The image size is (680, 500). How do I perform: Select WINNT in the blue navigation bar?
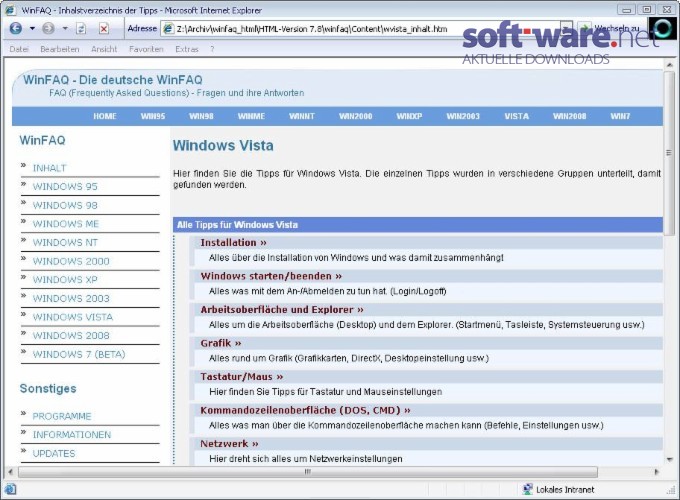coord(302,116)
